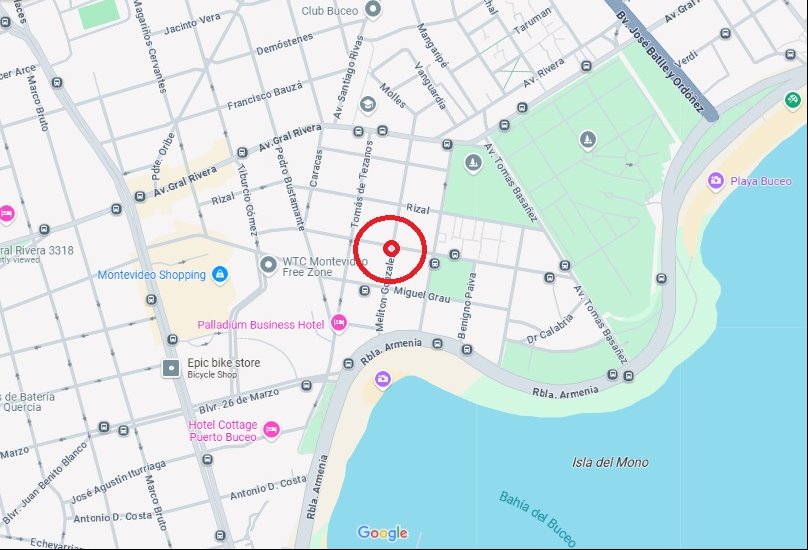Click the camera marker on the beach by Rbla. Armenia
The width and height of the screenshot is (808, 550).
(382, 379)
